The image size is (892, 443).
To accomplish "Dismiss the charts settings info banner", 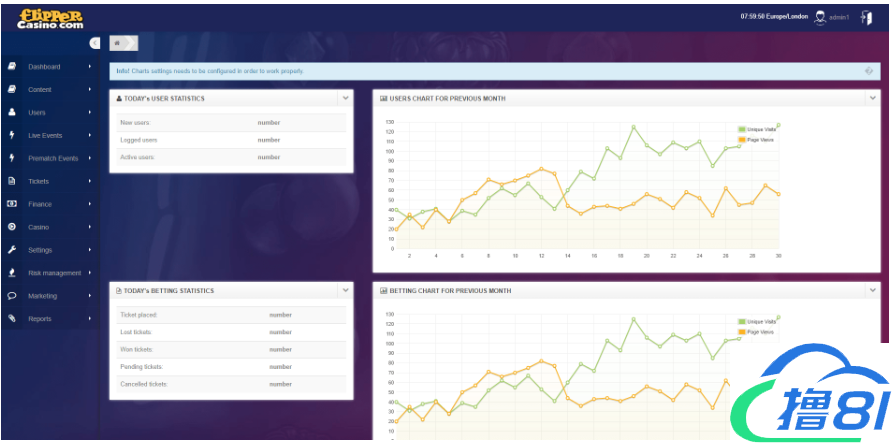I will point(868,71).
